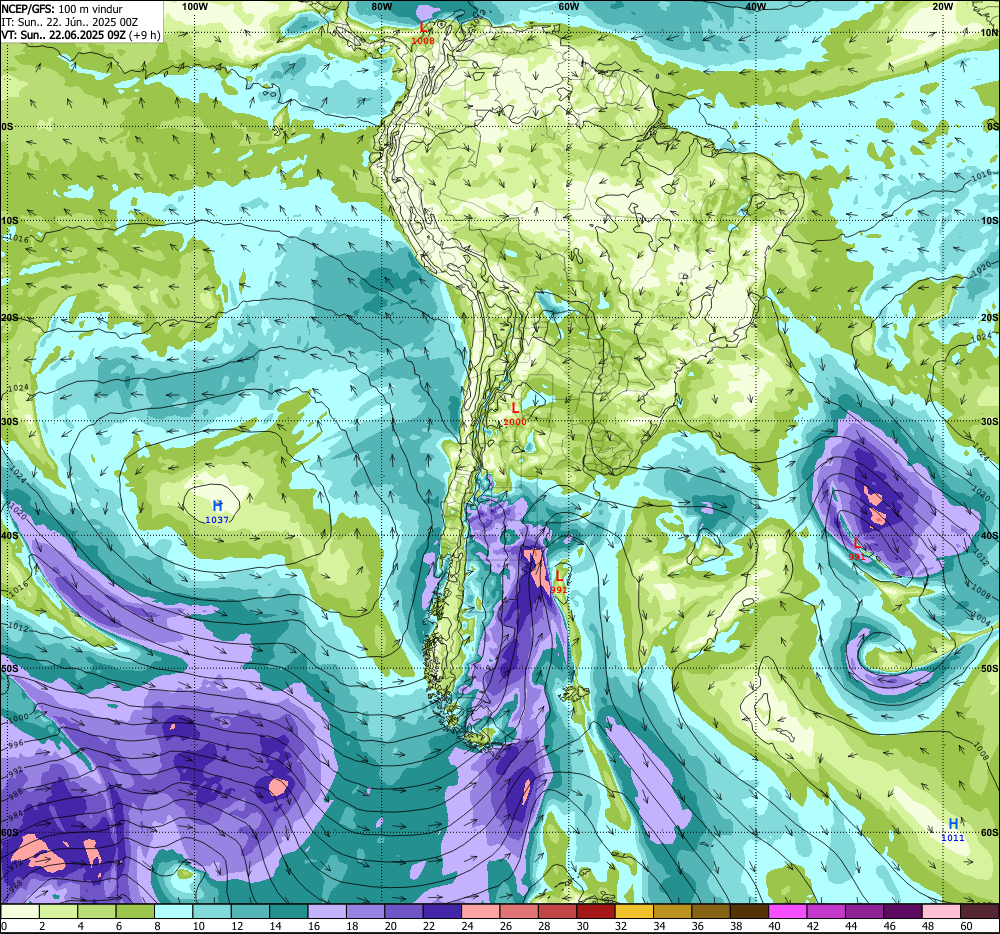The height and width of the screenshot is (934, 1000).
Task: Click the blue H marker labeled 1011
Action: (x=953, y=824)
